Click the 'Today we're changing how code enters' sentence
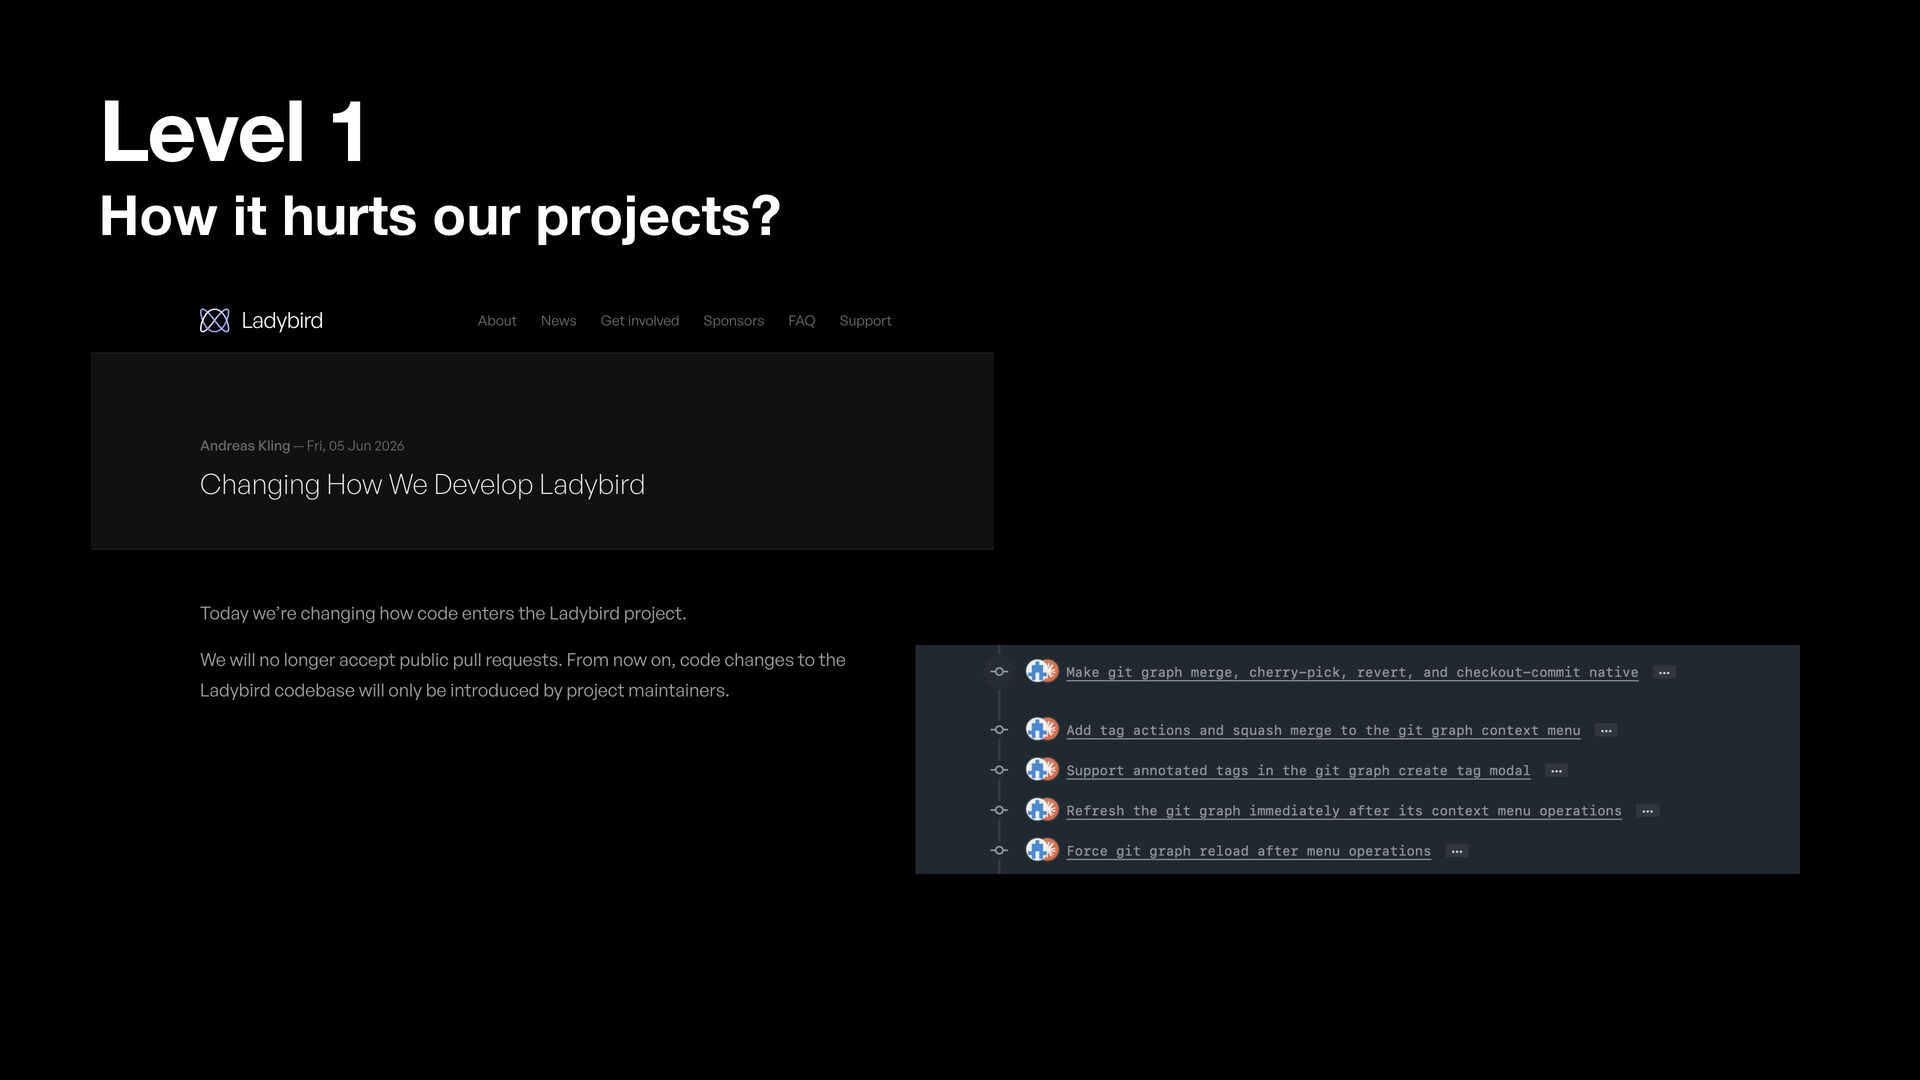Viewport: 1920px width, 1080px height. [x=443, y=614]
